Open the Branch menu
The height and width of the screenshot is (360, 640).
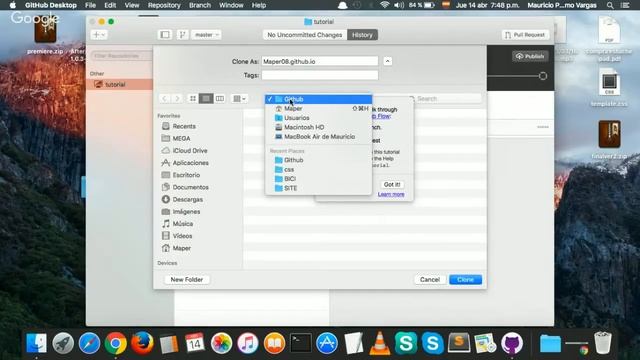(x=200, y=5)
